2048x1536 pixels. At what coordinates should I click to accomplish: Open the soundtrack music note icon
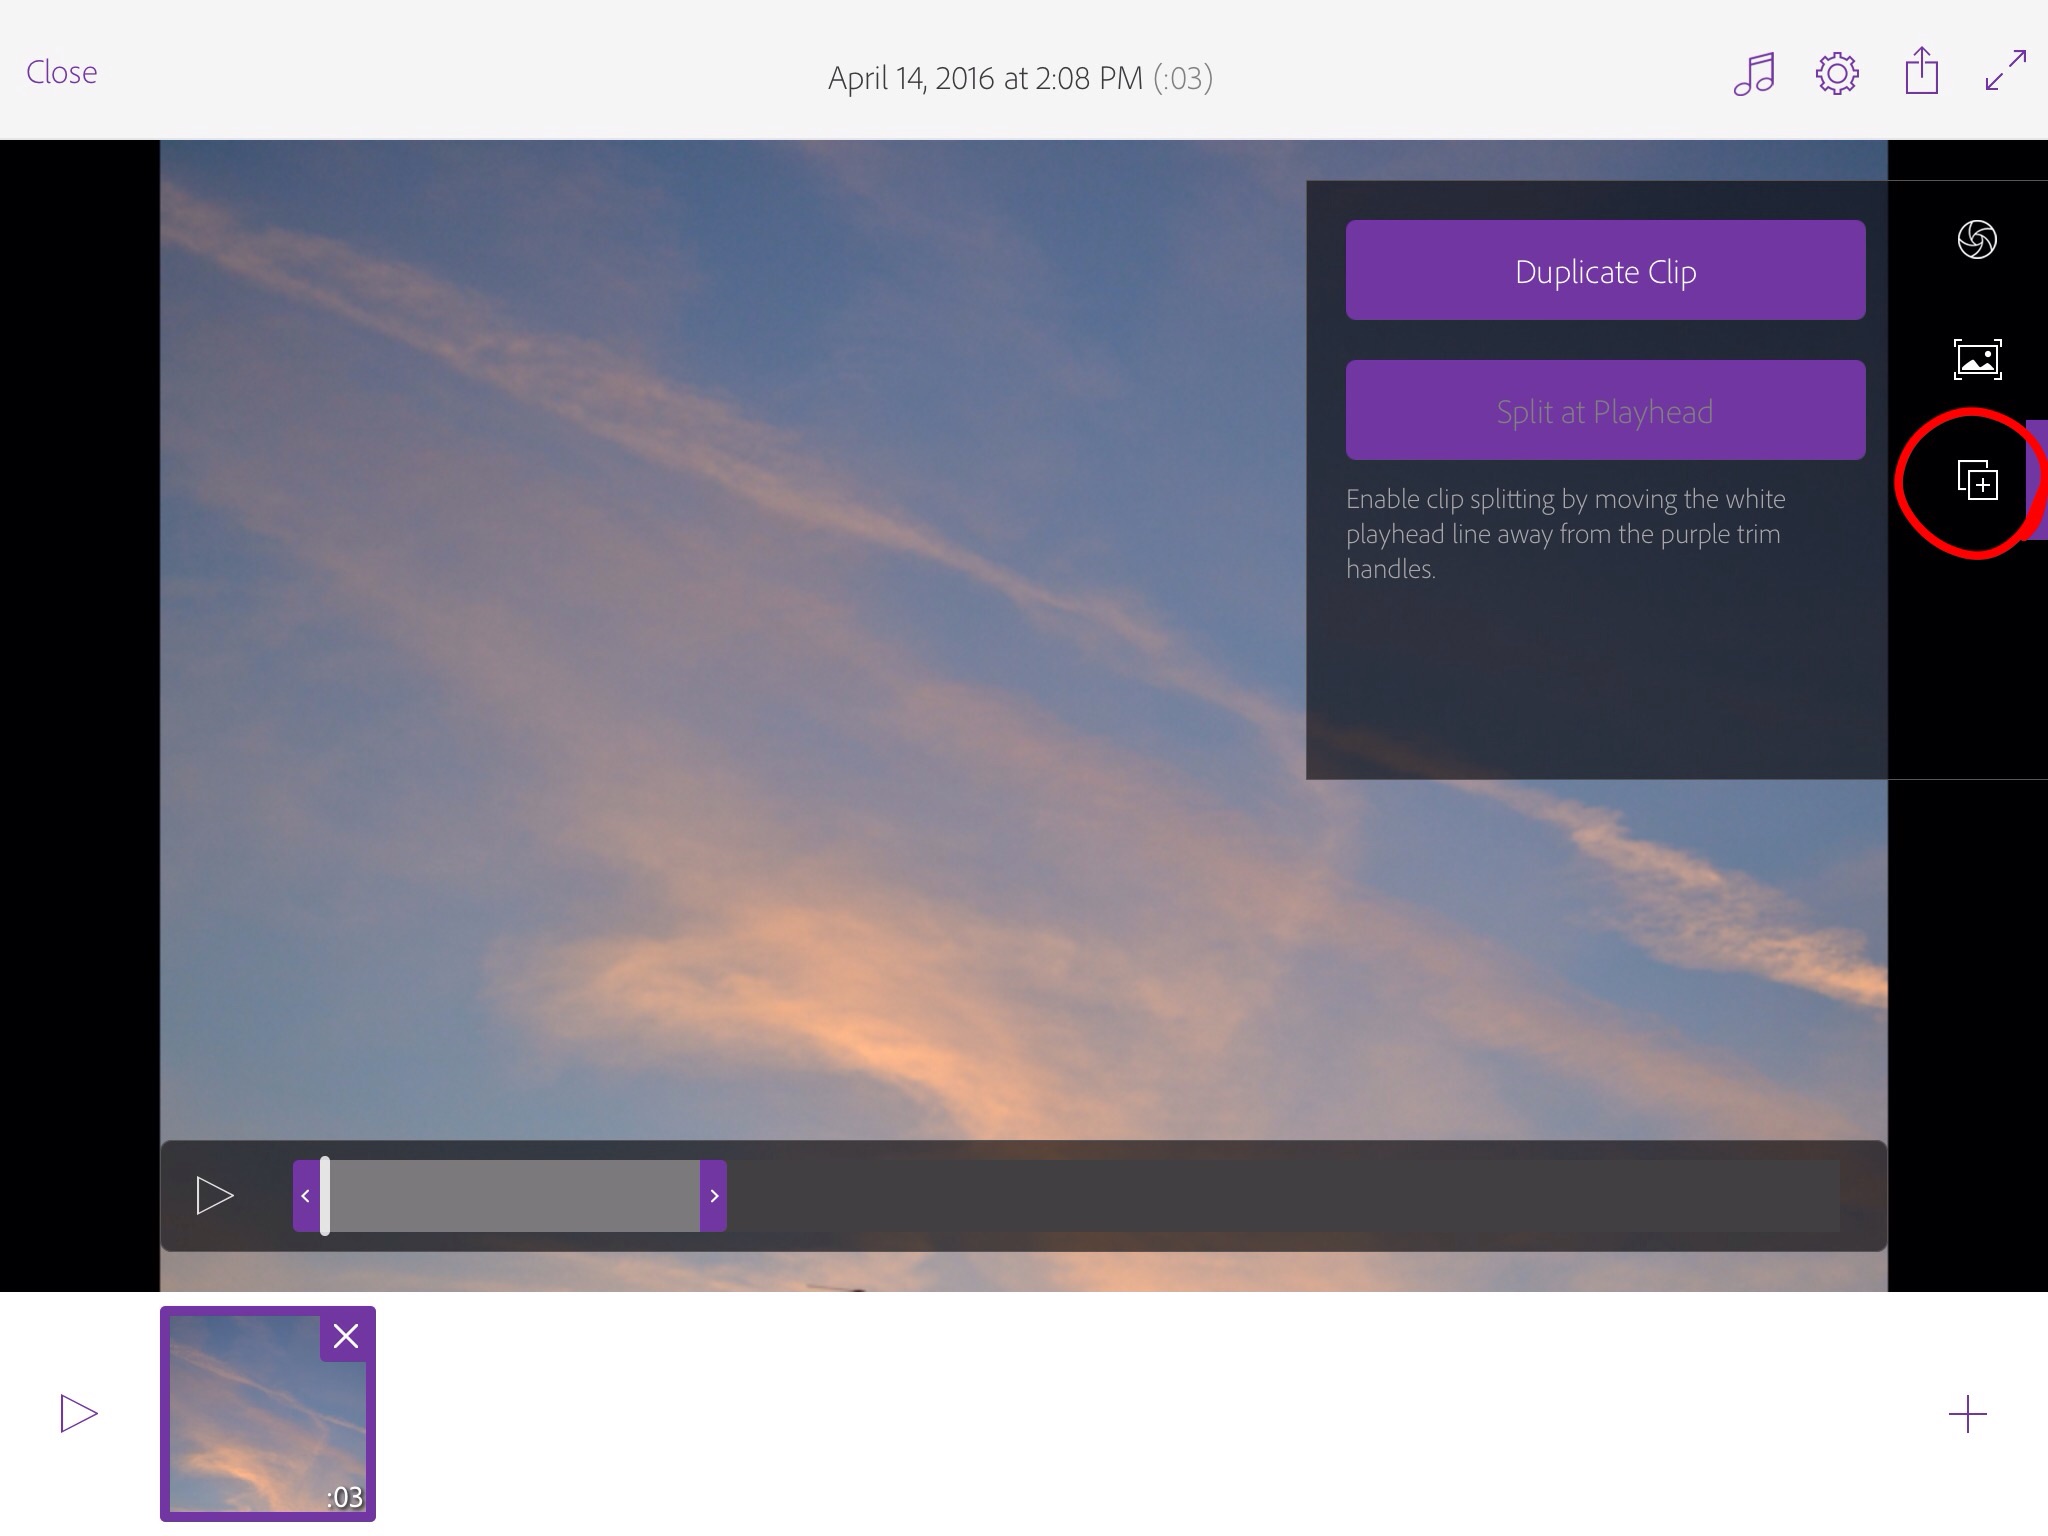click(1754, 73)
